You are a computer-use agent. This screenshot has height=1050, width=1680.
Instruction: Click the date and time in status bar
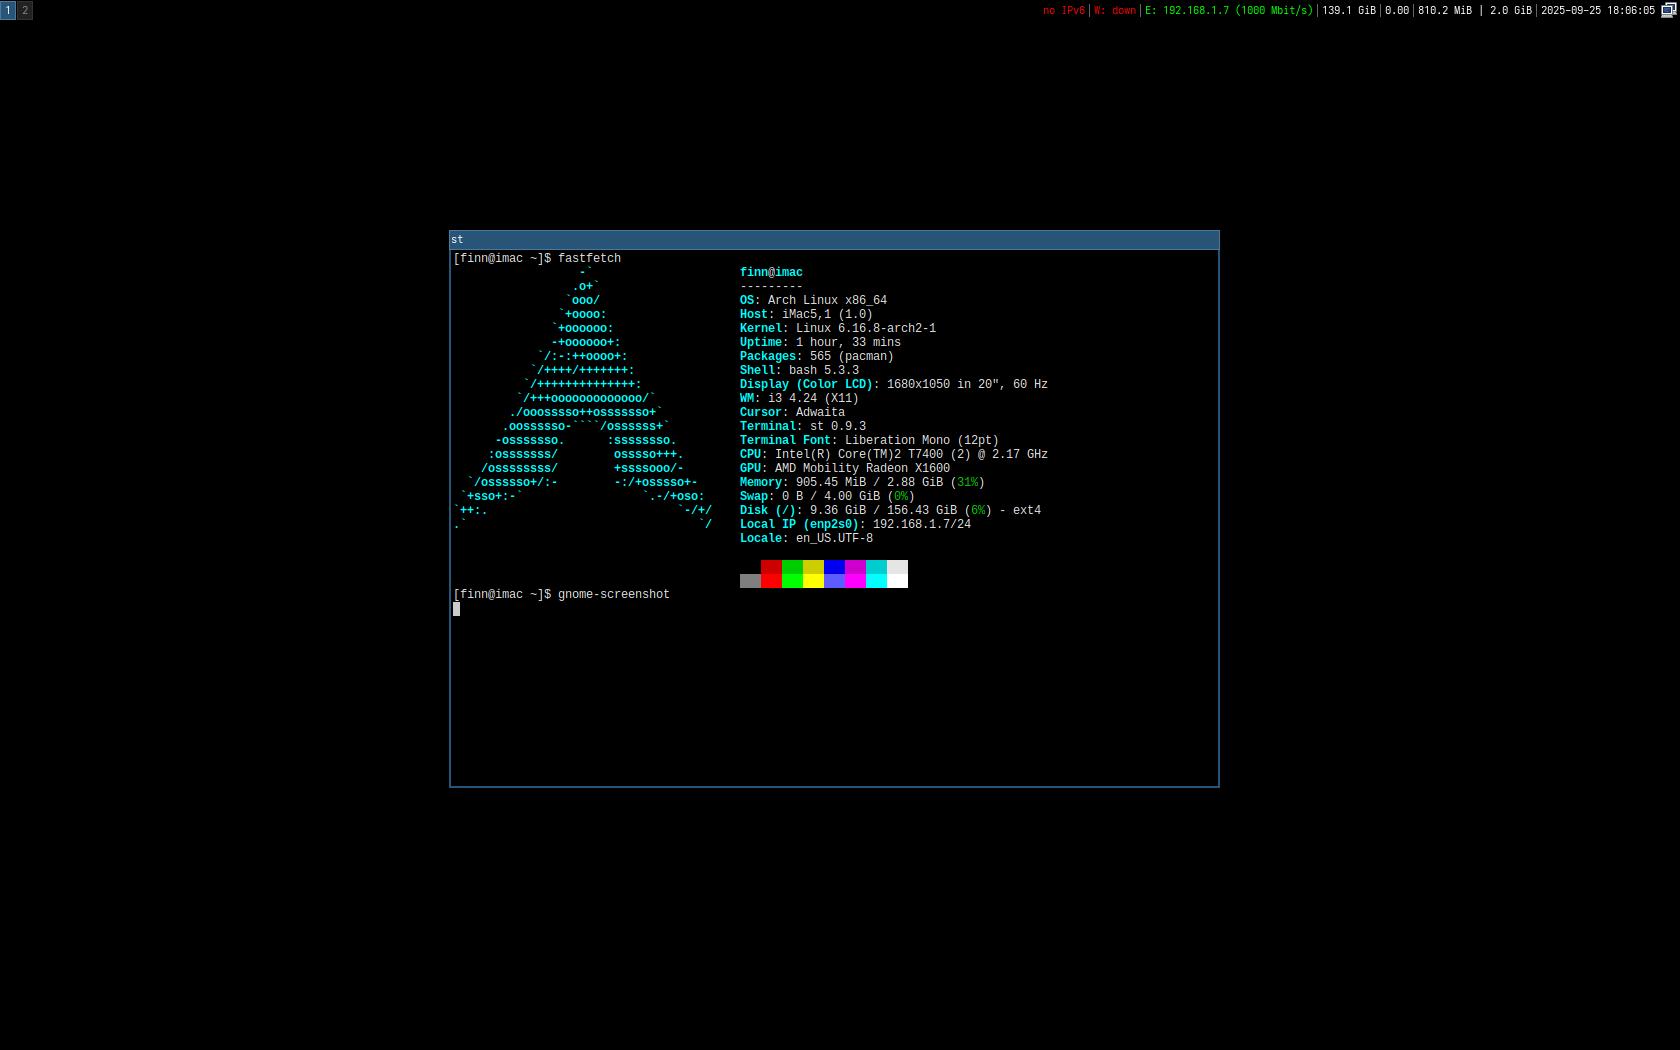[1597, 10]
